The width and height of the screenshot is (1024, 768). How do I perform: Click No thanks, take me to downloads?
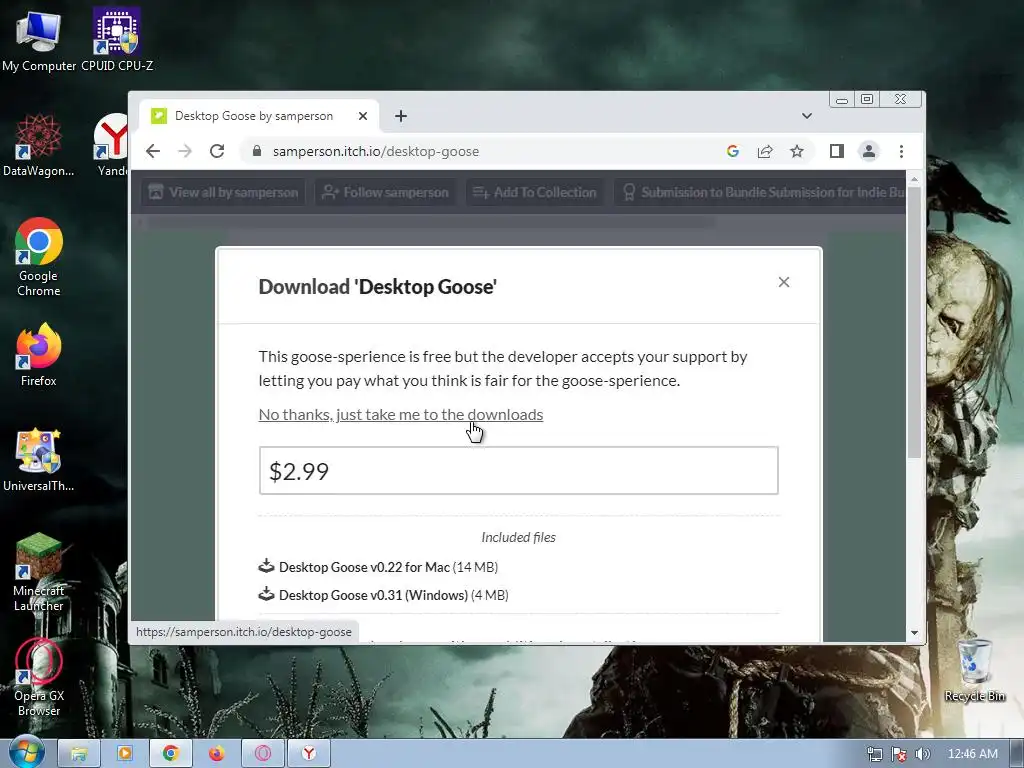coord(400,415)
